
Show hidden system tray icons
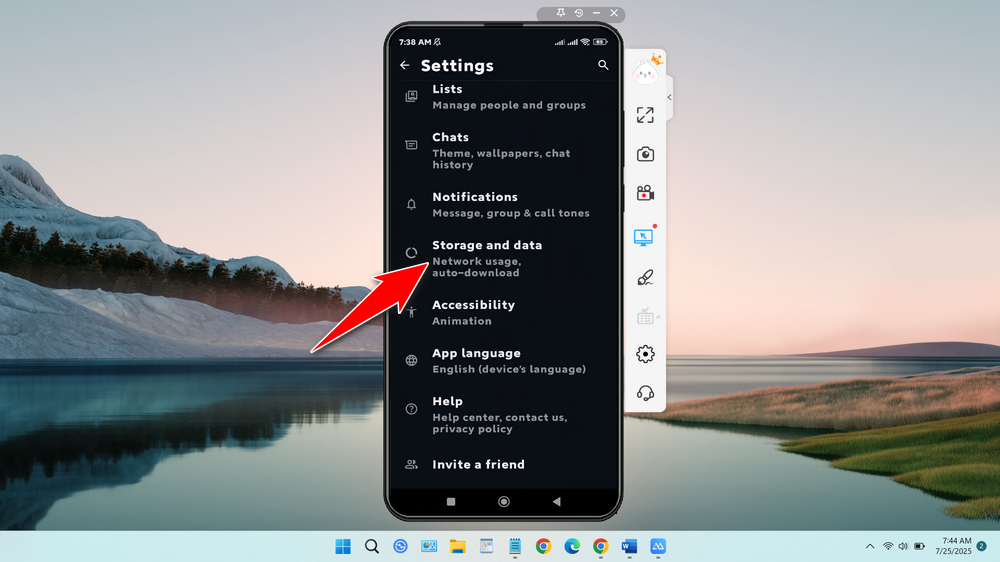pos(869,547)
